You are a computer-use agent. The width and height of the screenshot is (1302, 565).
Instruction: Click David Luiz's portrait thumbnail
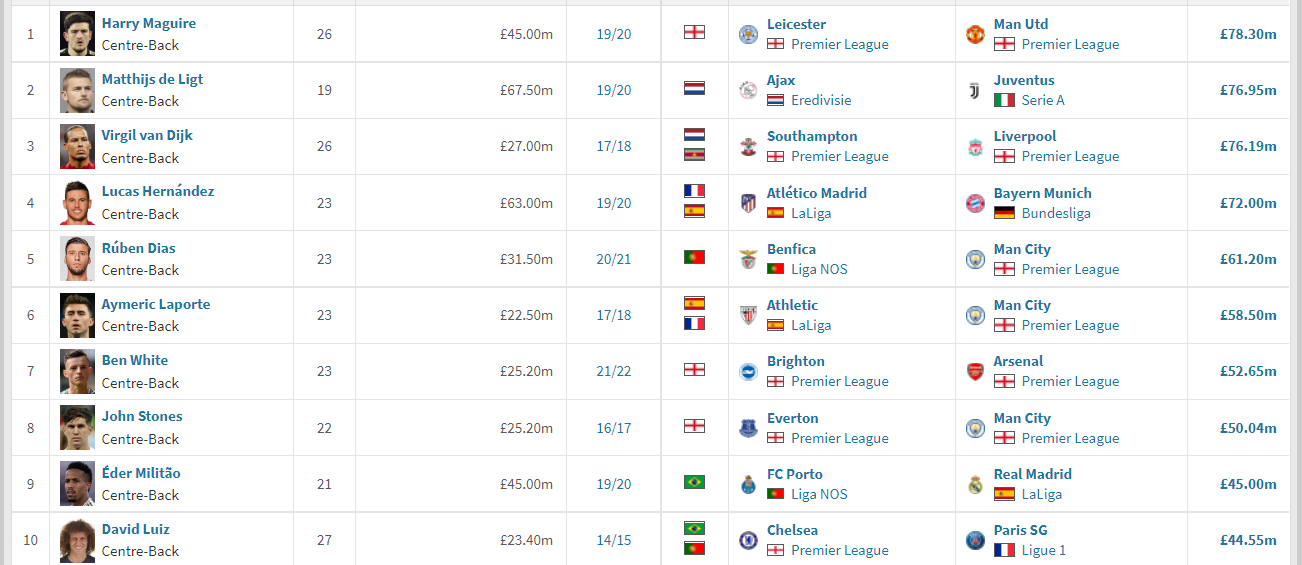click(77, 540)
